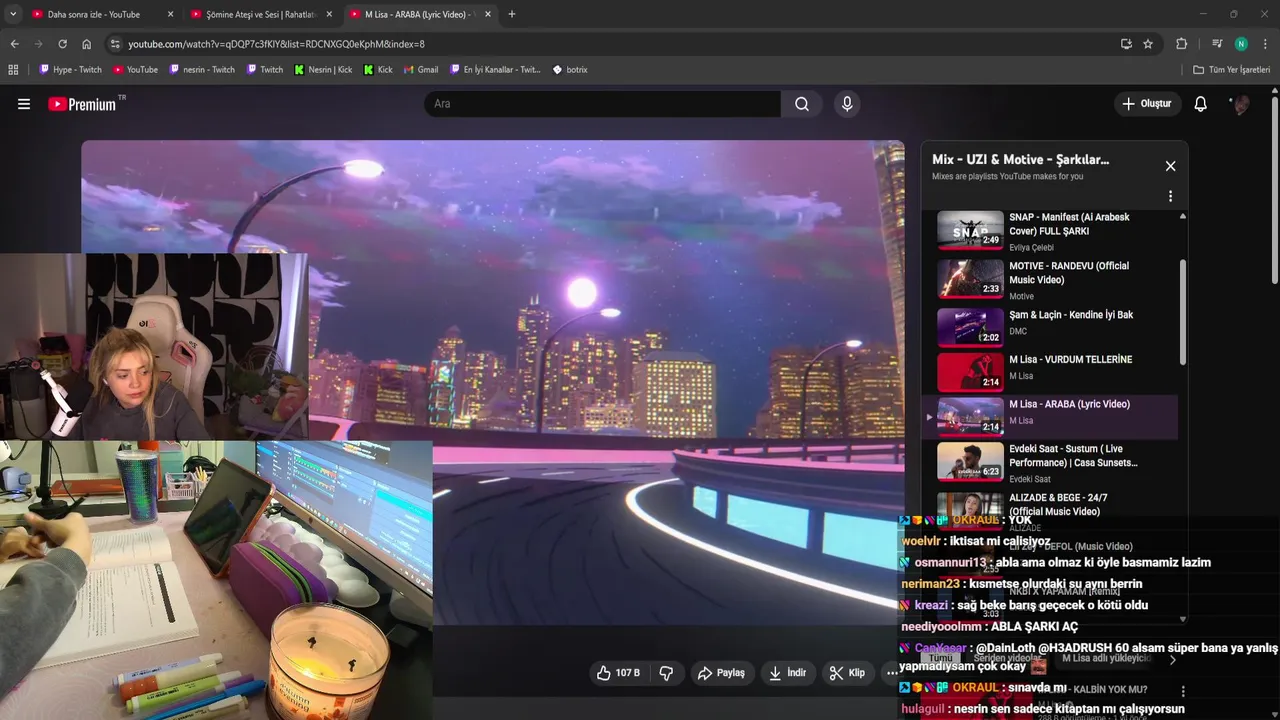Start voice search with the microphone

pyautogui.click(x=847, y=104)
